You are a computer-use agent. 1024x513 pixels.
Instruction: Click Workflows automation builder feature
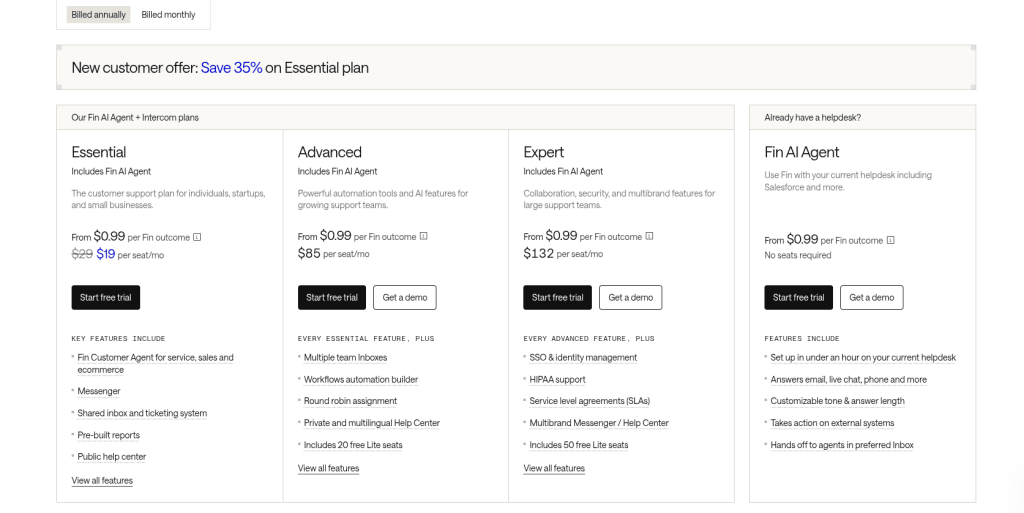[360, 380]
